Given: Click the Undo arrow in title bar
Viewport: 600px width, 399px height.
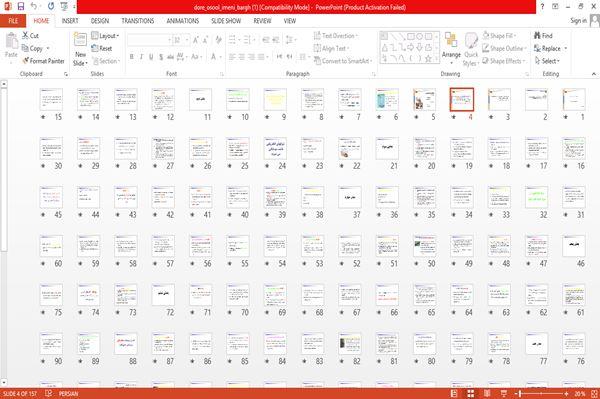Looking at the screenshot, I should (34, 6).
